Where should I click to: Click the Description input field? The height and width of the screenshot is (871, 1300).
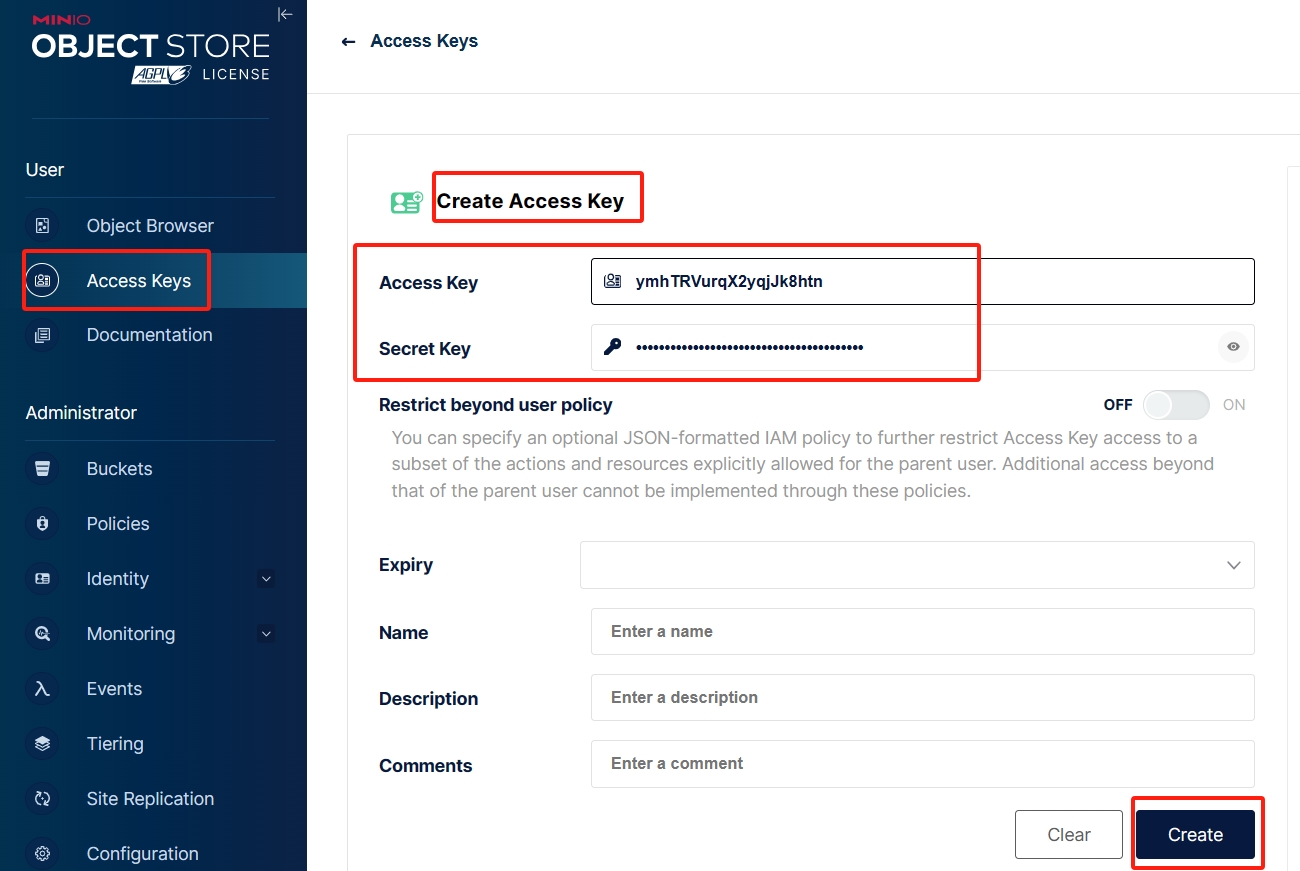point(922,698)
